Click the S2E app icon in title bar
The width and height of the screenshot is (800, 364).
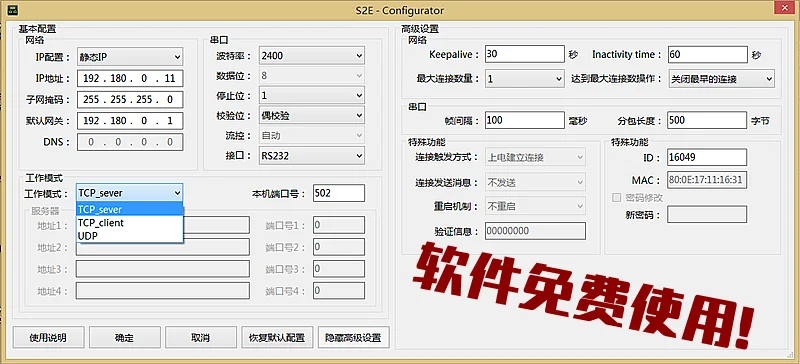13,10
